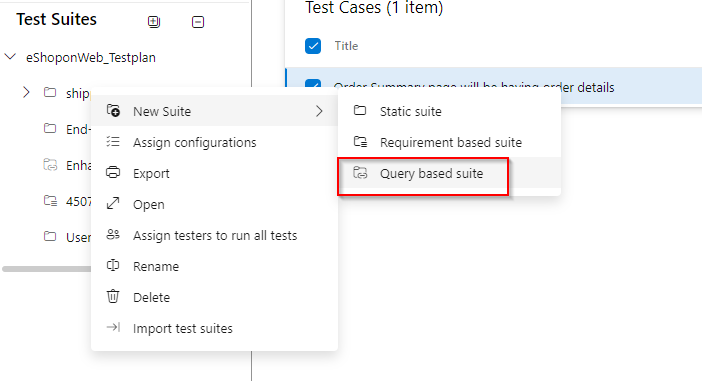702x381 pixels.
Task: Click the Assign testers people icon
Action: (113, 235)
